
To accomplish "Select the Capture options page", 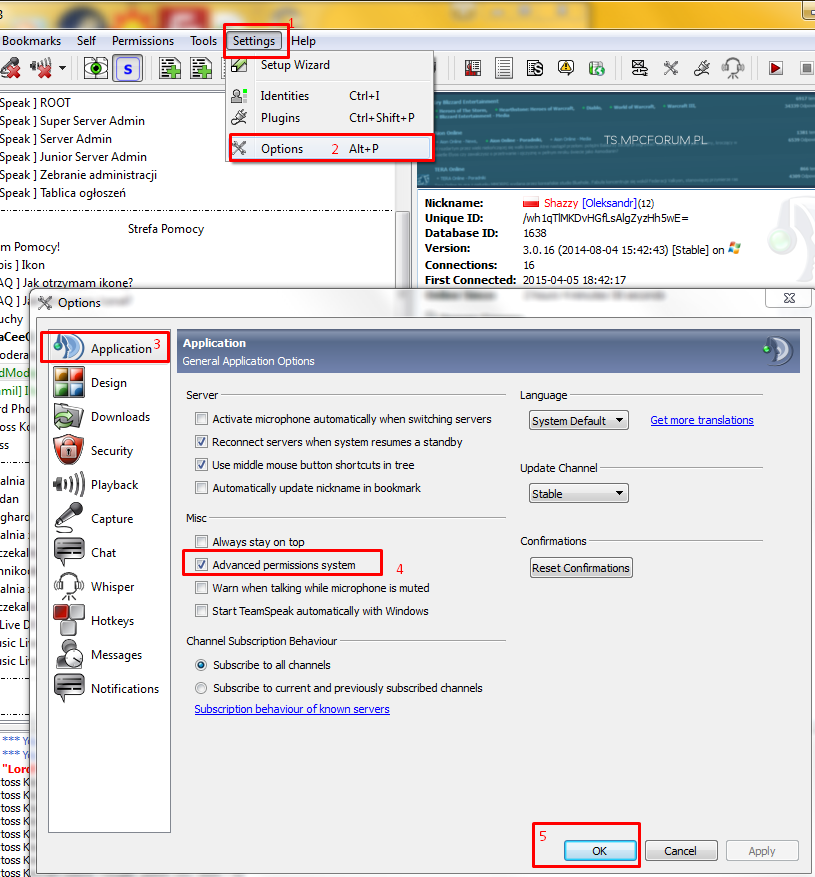I will pos(109,519).
